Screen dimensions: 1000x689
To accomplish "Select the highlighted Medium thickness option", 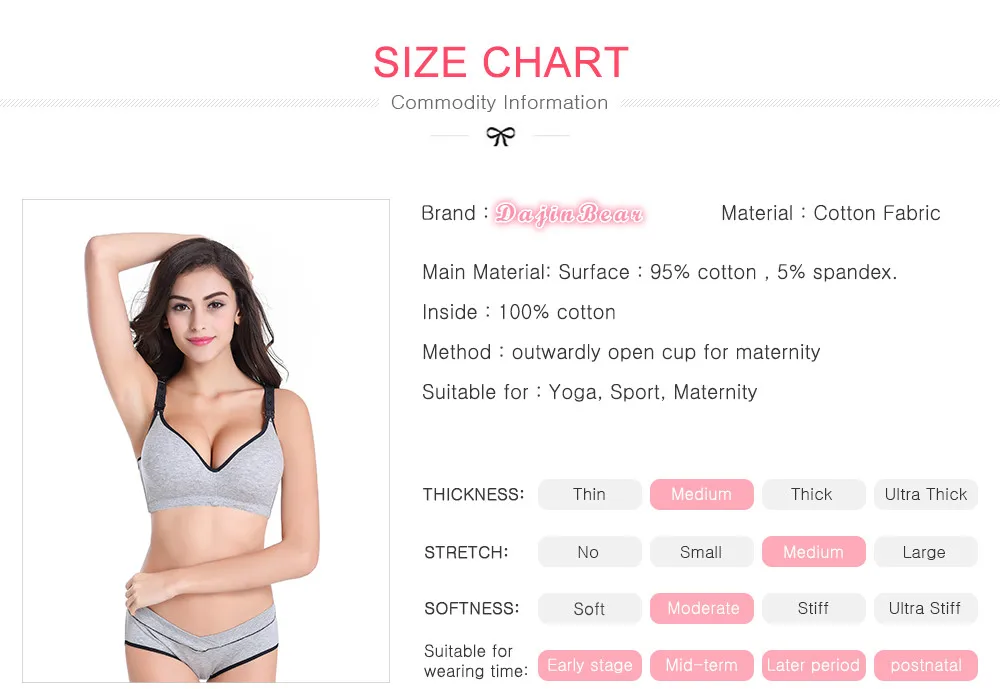I will [702, 494].
